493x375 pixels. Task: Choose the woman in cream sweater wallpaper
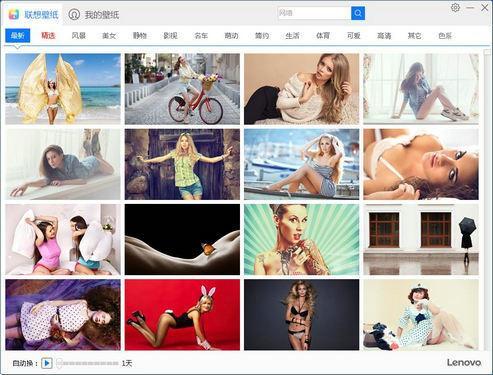302,89
